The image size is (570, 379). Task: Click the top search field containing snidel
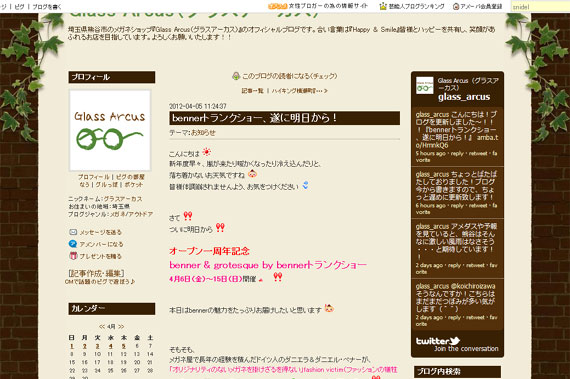(x=540, y=7)
